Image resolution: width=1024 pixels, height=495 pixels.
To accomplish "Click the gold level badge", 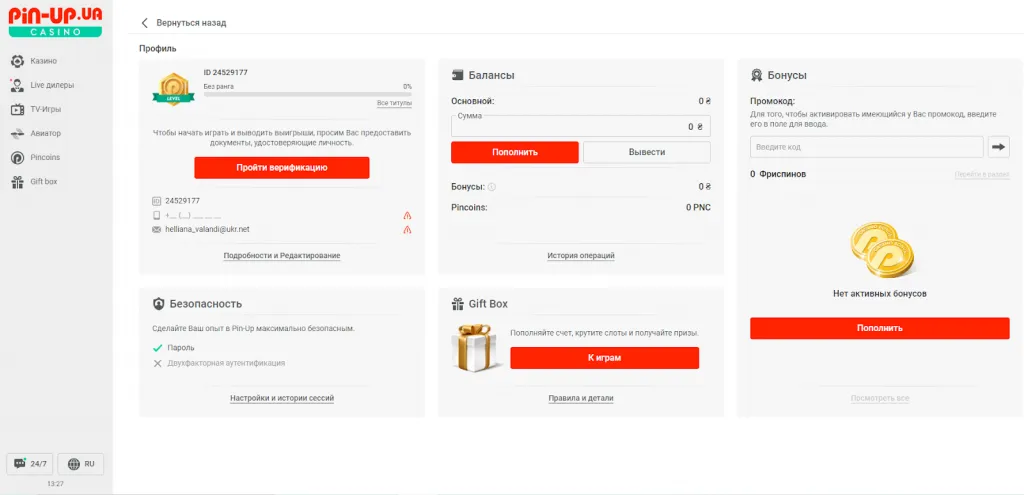I will (173, 89).
